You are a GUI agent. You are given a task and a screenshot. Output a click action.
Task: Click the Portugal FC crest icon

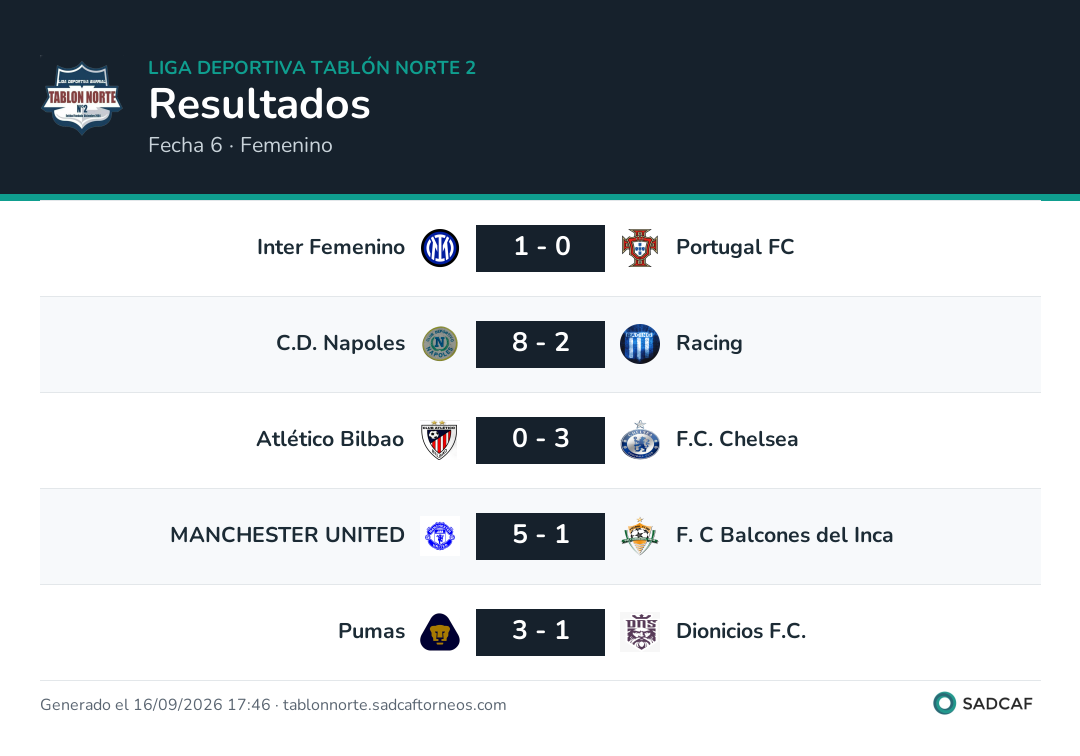(x=640, y=248)
